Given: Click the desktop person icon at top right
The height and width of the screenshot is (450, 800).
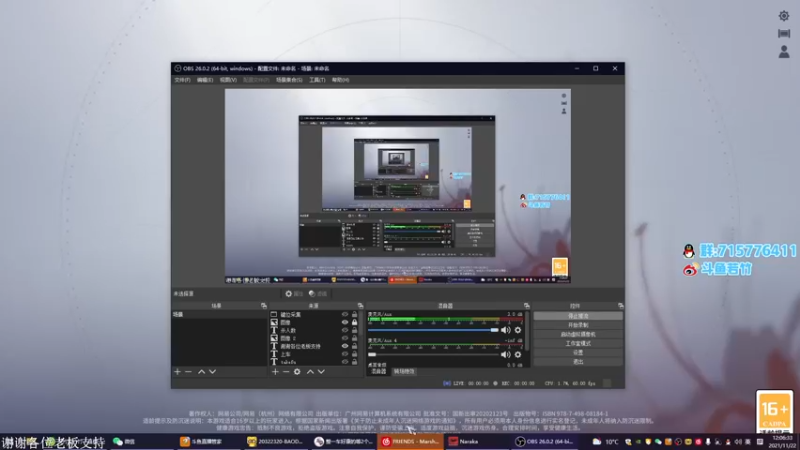Looking at the screenshot, I should (784, 52).
